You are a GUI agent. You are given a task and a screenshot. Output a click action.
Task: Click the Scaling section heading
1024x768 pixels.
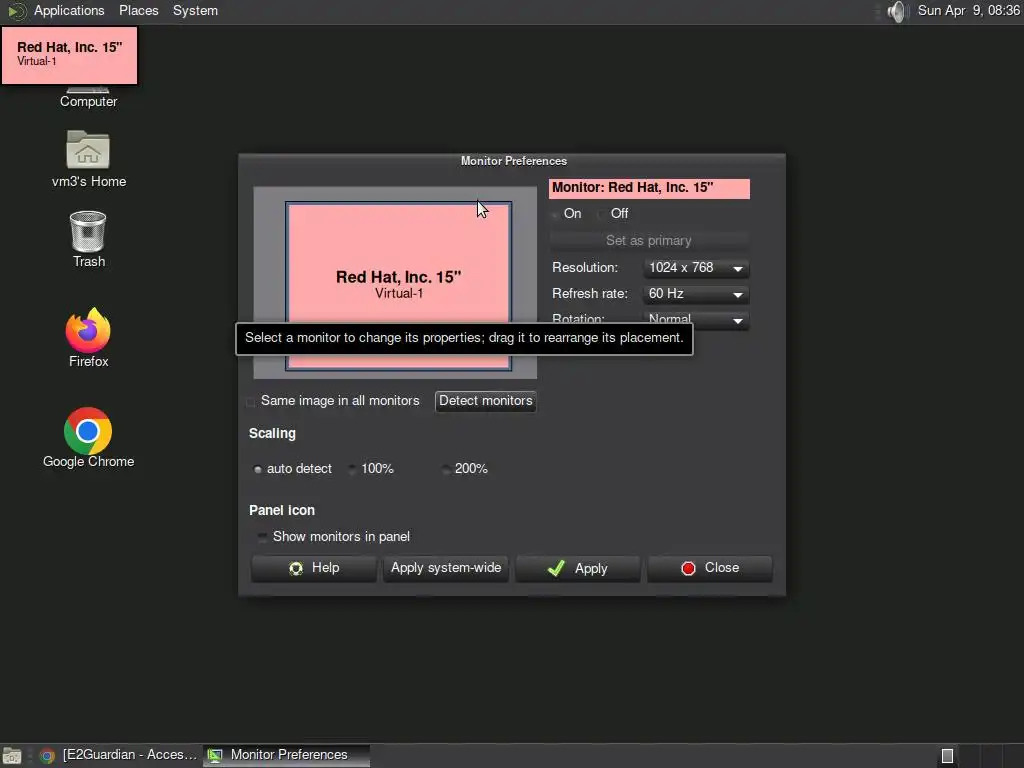point(272,434)
